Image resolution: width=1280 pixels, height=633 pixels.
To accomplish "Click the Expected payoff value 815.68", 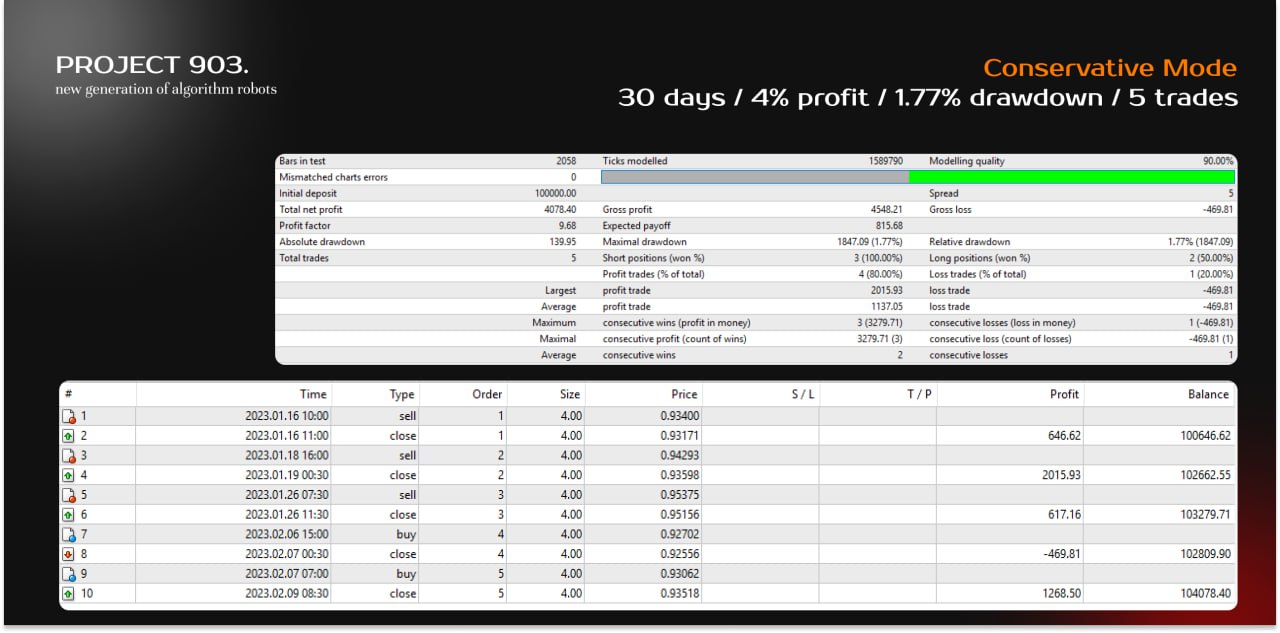I will pyautogui.click(x=888, y=226).
